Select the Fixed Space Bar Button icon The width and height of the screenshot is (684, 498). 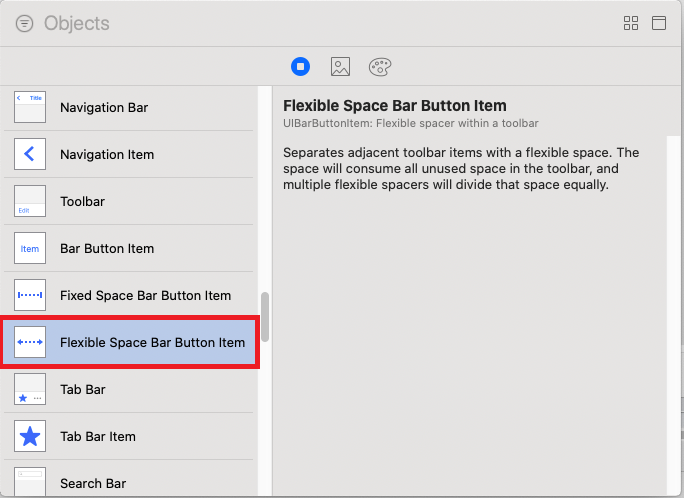(x=30, y=295)
